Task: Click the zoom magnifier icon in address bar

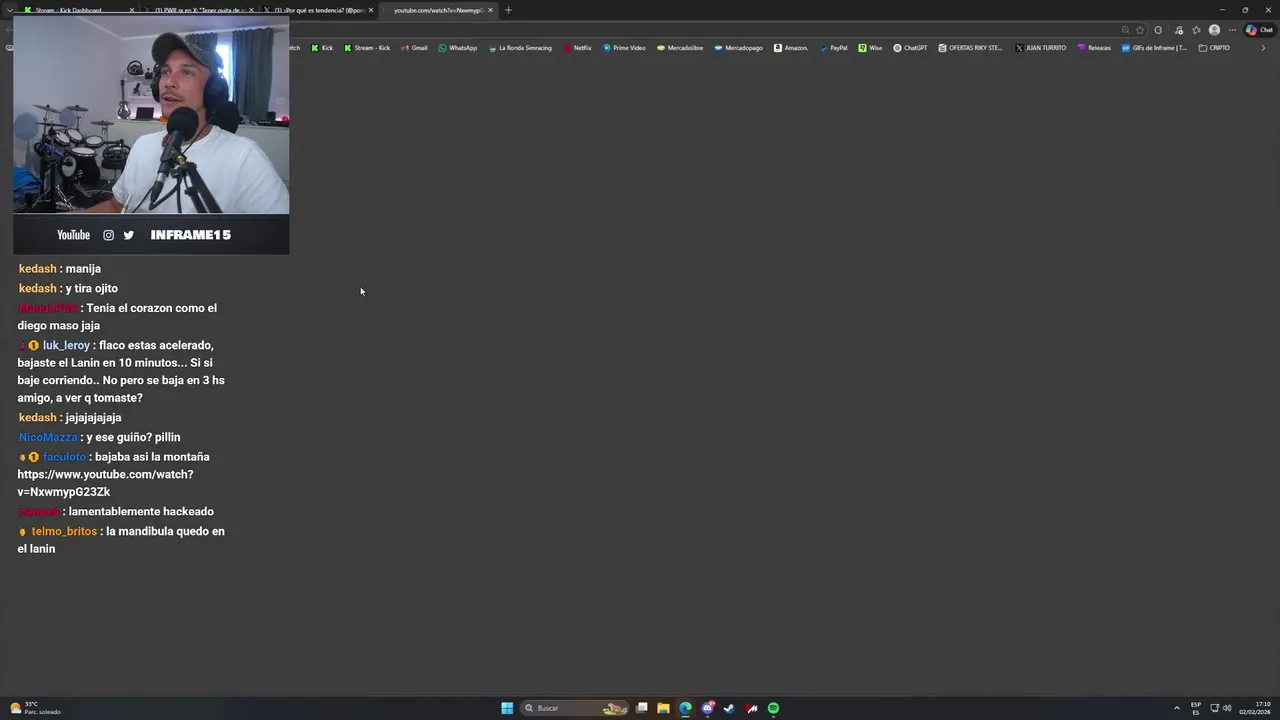Action: [x=1125, y=30]
